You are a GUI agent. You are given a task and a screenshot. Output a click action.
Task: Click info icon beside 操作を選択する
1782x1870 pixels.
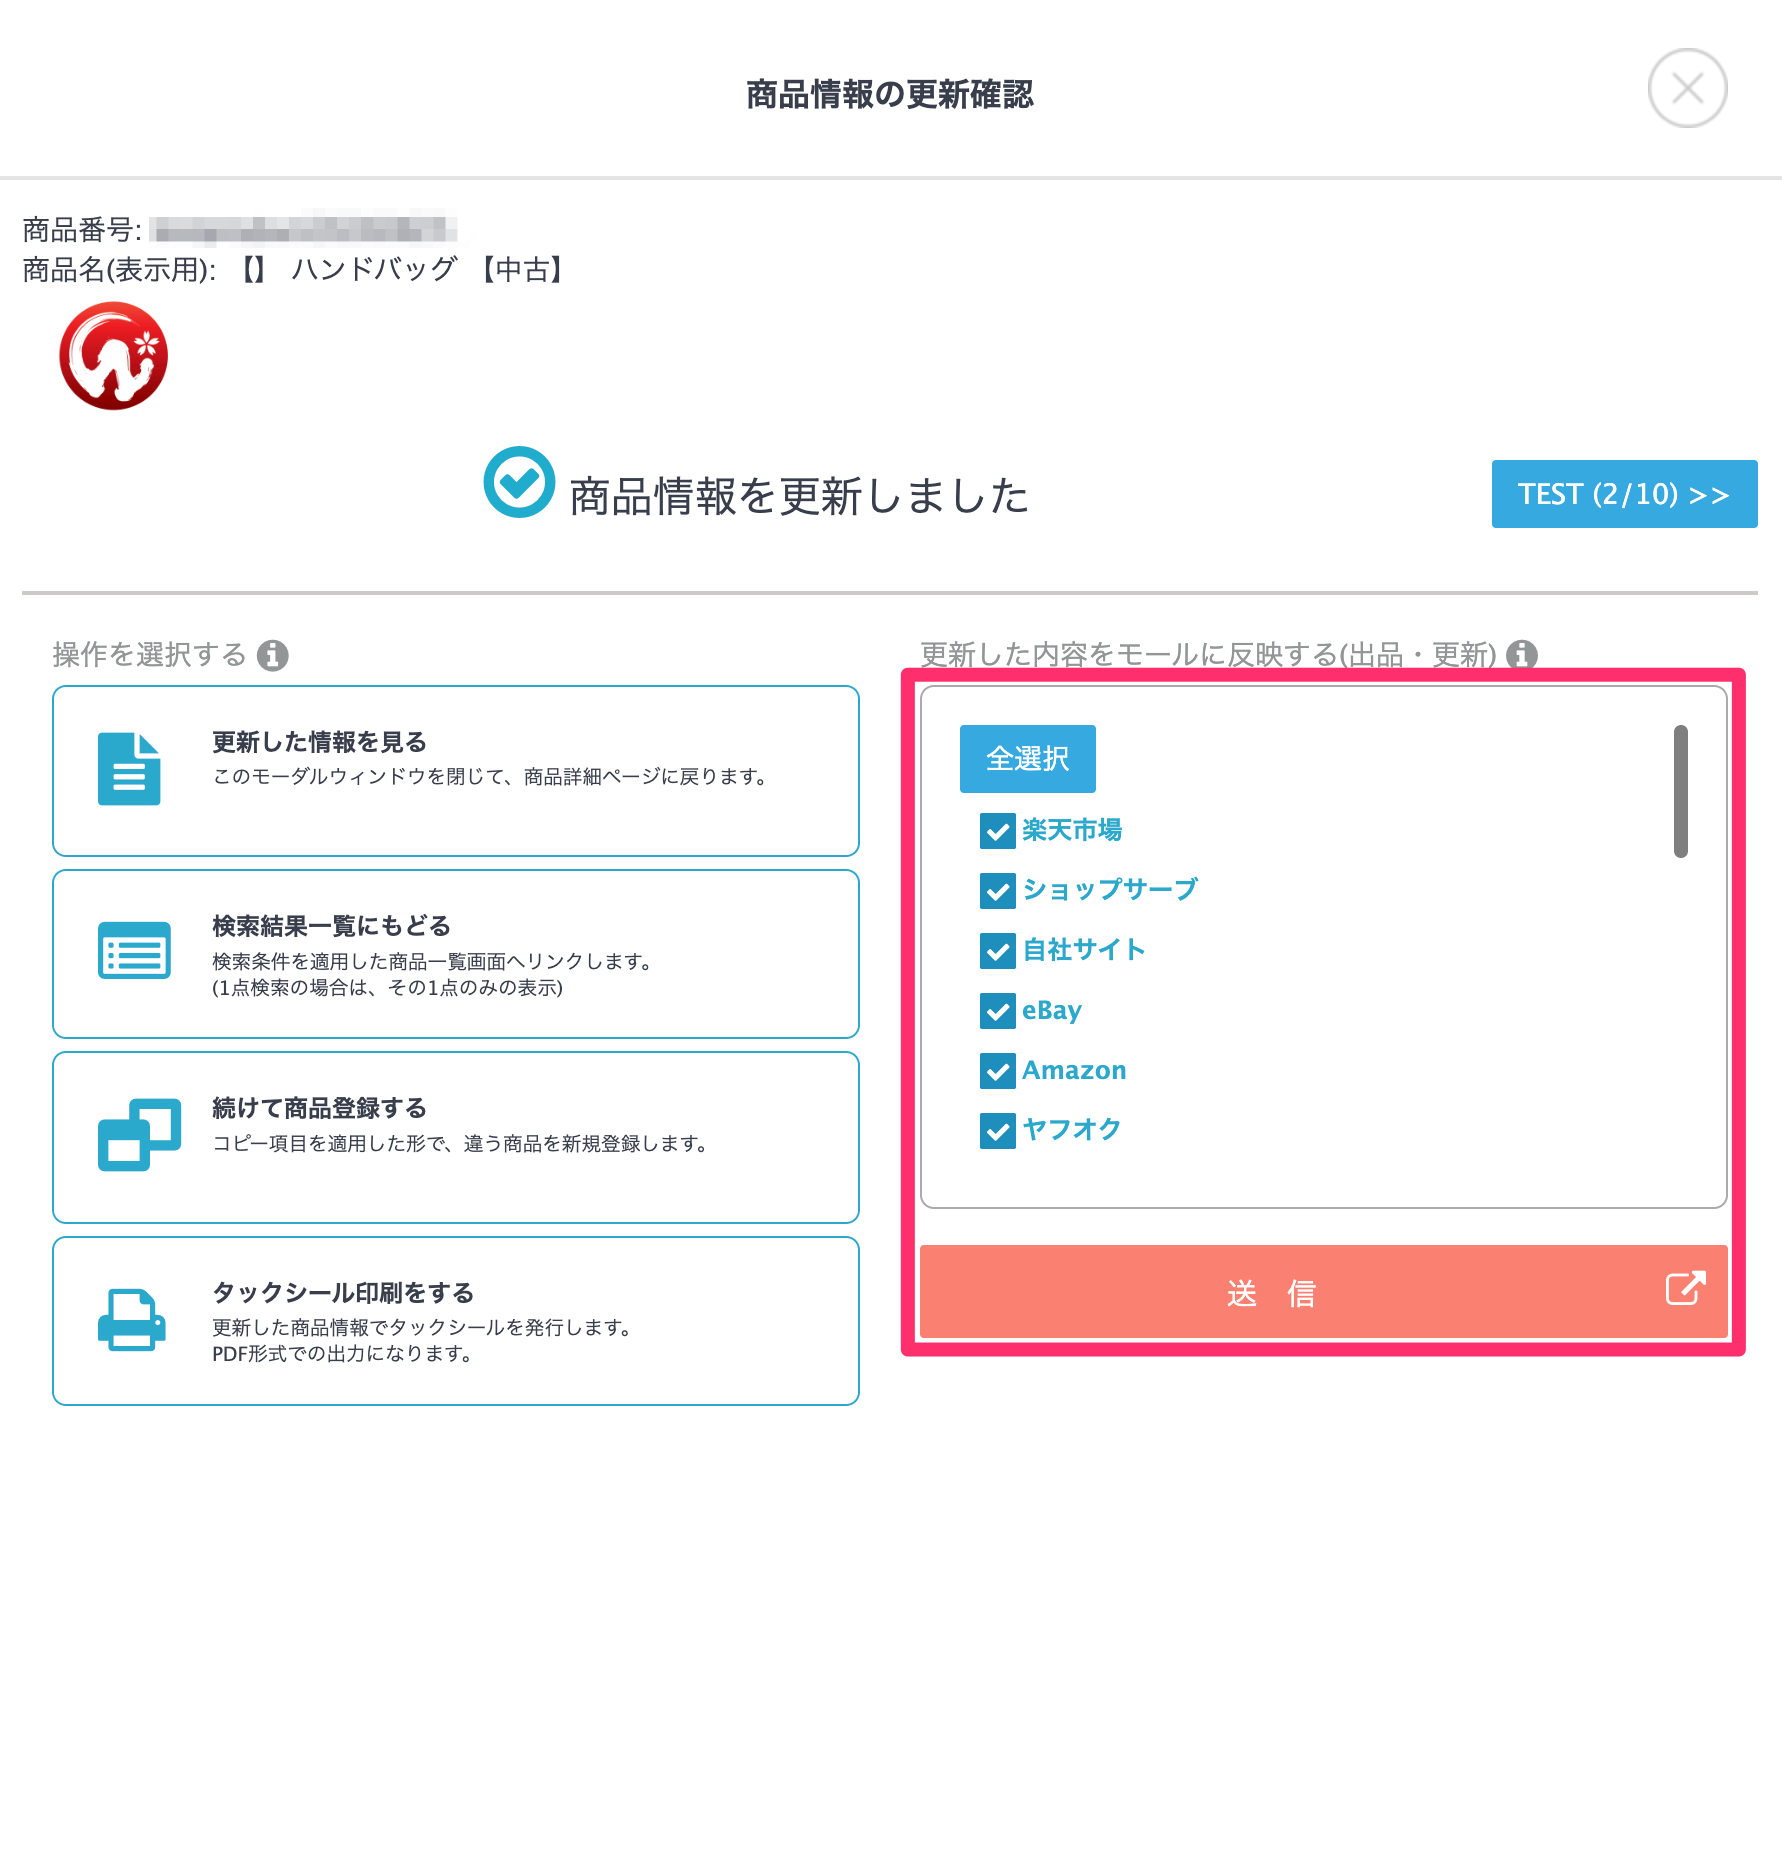tap(273, 655)
